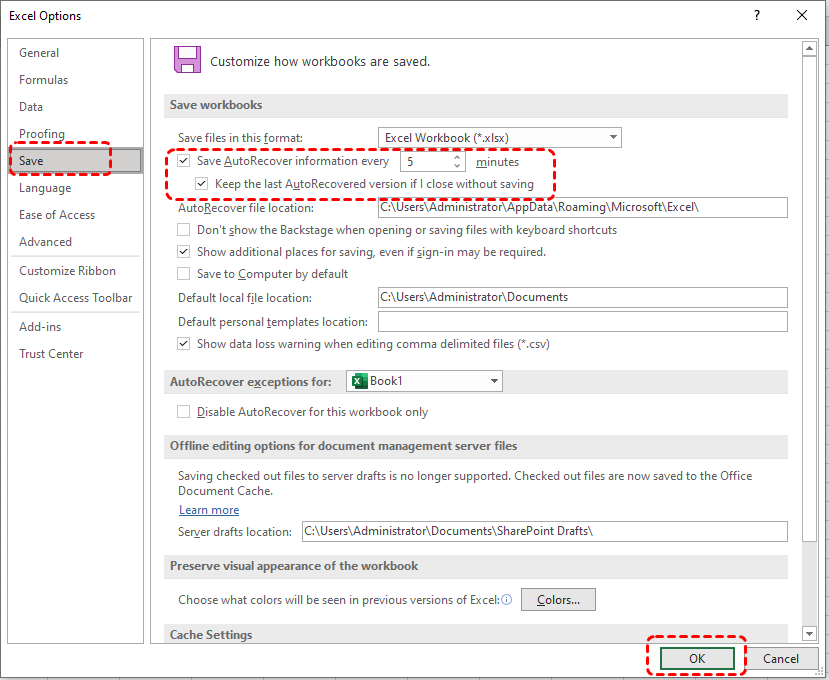The image size is (829, 680).
Task: Open the Colors... dialog button
Action: pyautogui.click(x=558, y=600)
